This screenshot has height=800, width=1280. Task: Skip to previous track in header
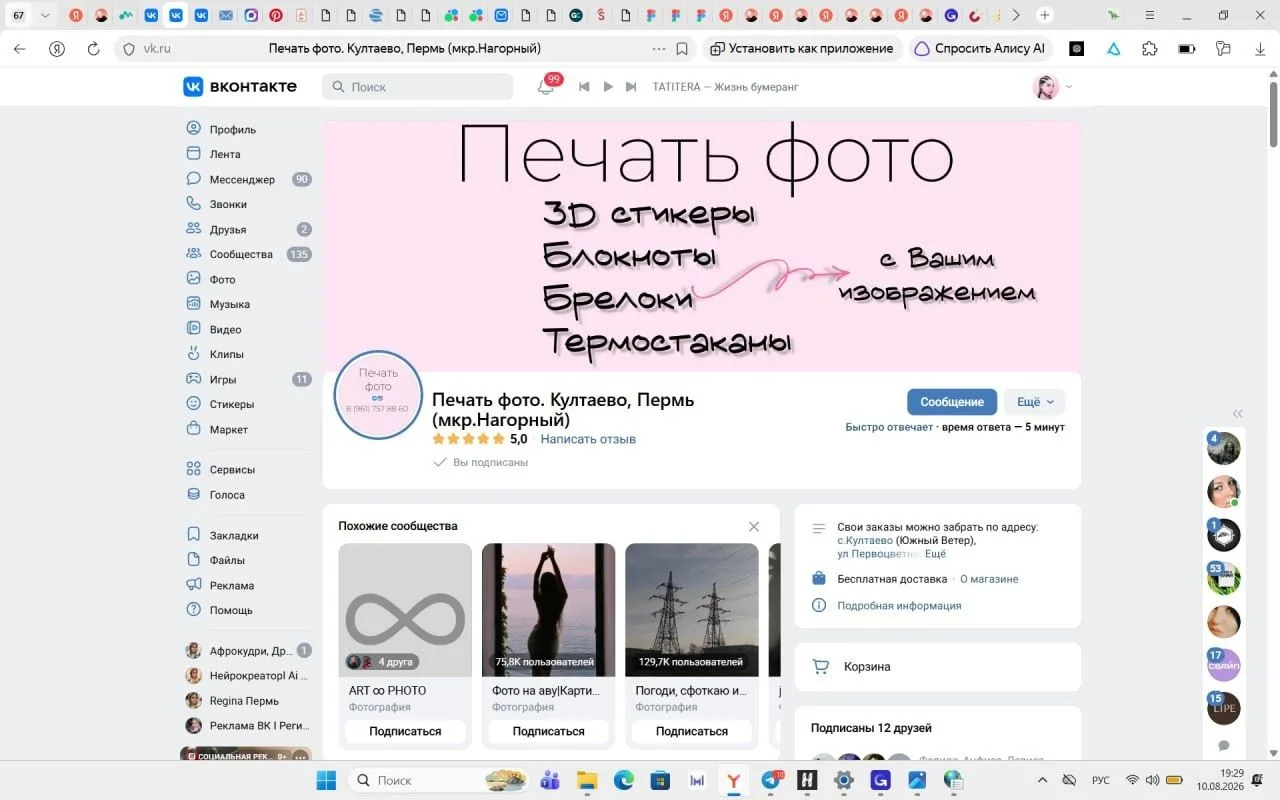(585, 87)
